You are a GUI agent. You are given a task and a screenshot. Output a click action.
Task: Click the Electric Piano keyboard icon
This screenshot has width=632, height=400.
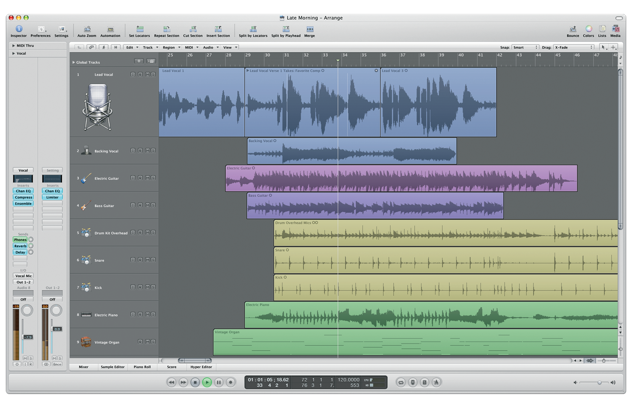(x=86, y=315)
